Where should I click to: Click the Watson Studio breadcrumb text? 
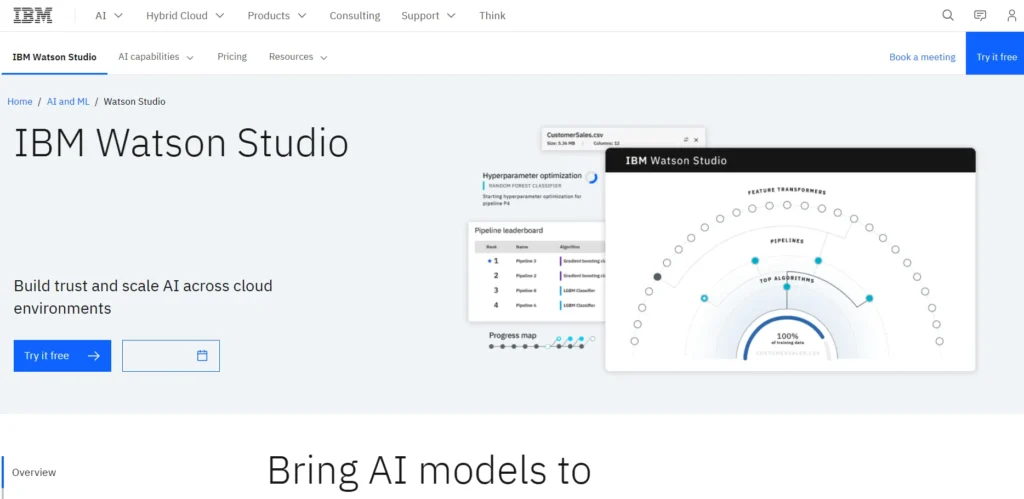[135, 101]
